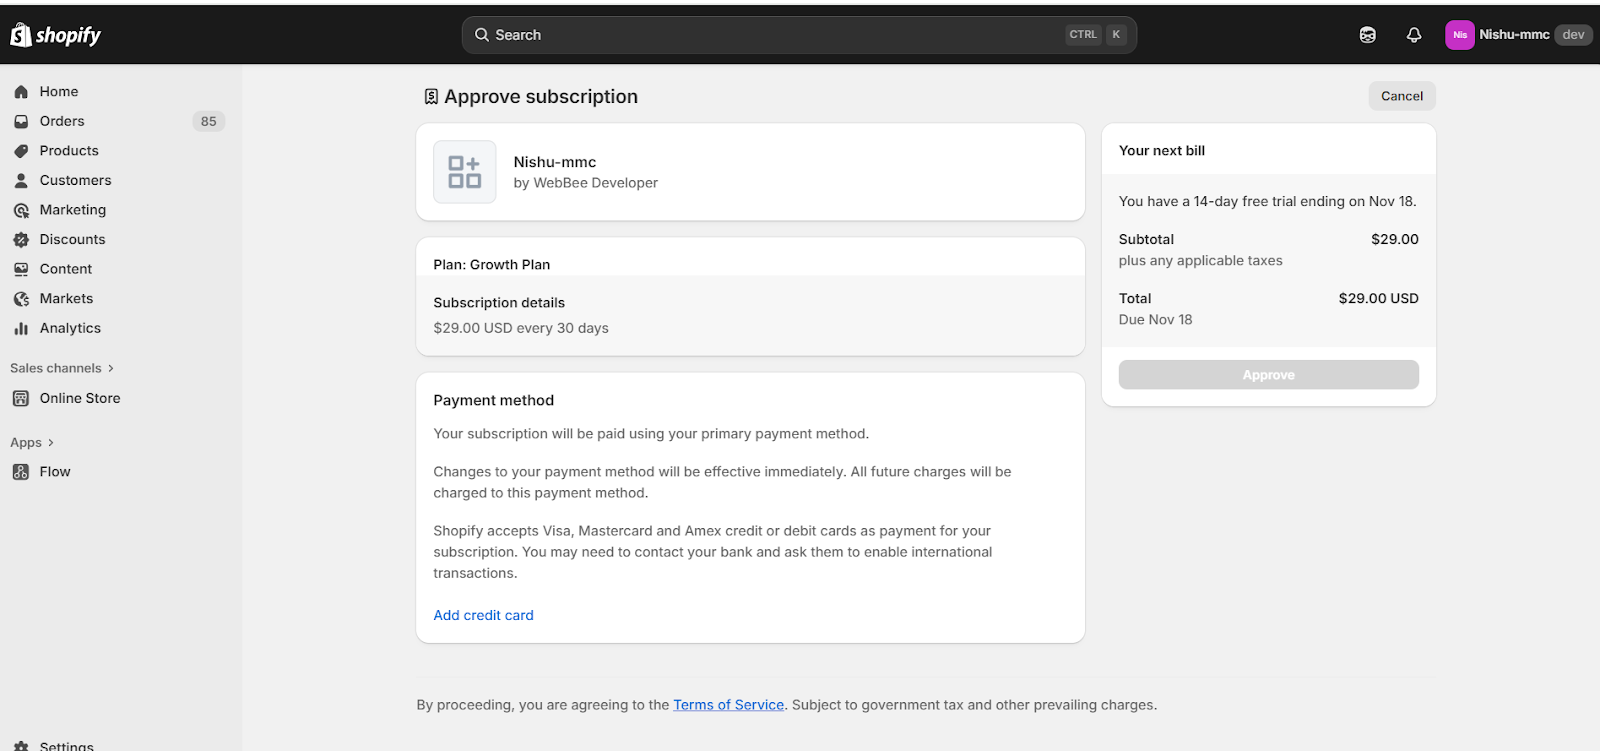This screenshot has height=751, width=1600.
Task: Go to Orders in sidebar
Action: click(x=62, y=121)
